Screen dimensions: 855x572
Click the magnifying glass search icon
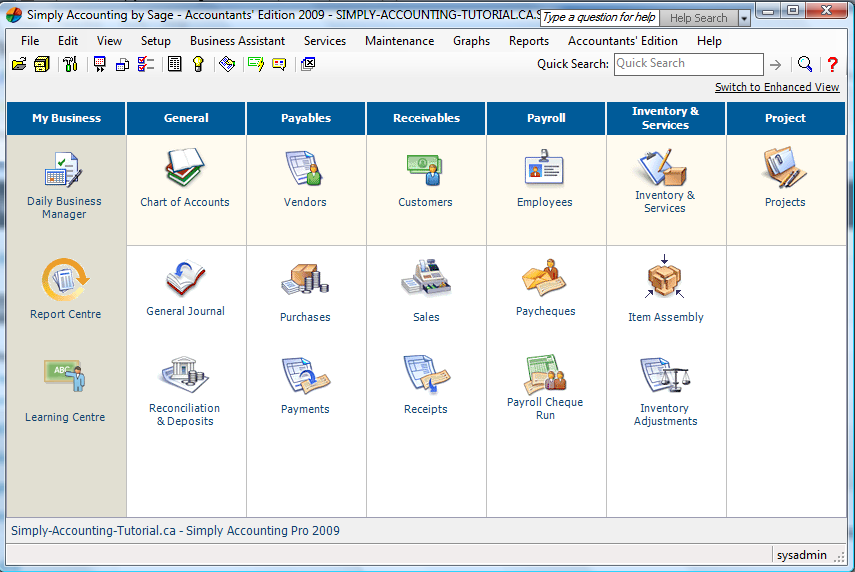click(805, 64)
